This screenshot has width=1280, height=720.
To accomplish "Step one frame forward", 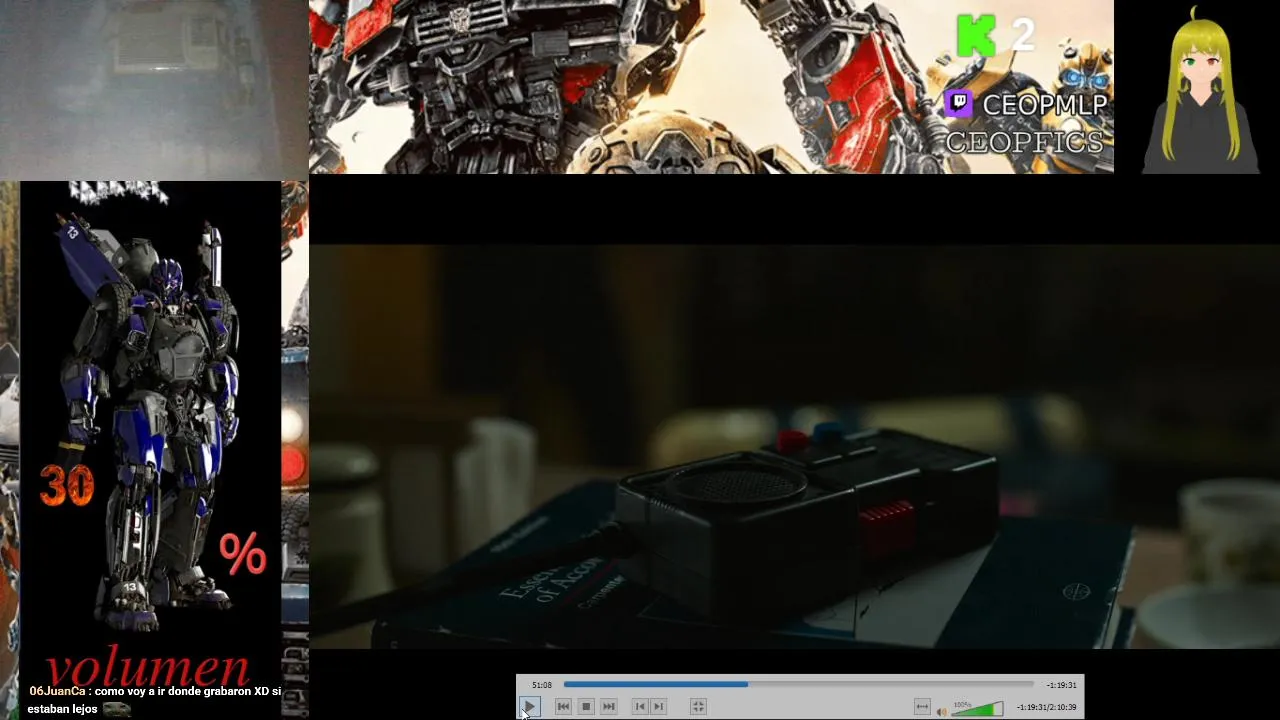I will click(658, 706).
